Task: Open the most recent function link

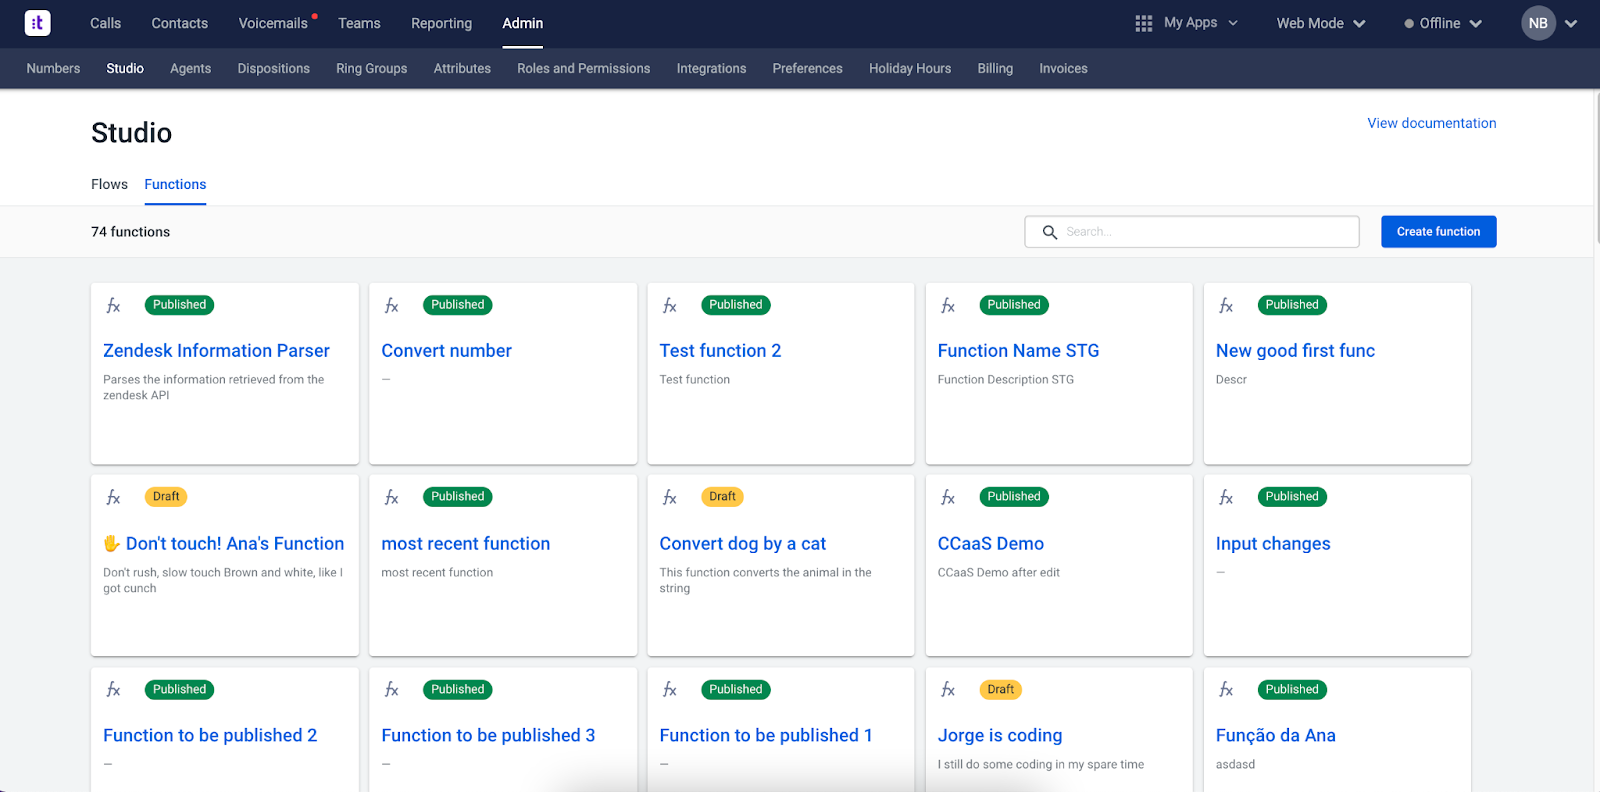Action: click(465, 544)
